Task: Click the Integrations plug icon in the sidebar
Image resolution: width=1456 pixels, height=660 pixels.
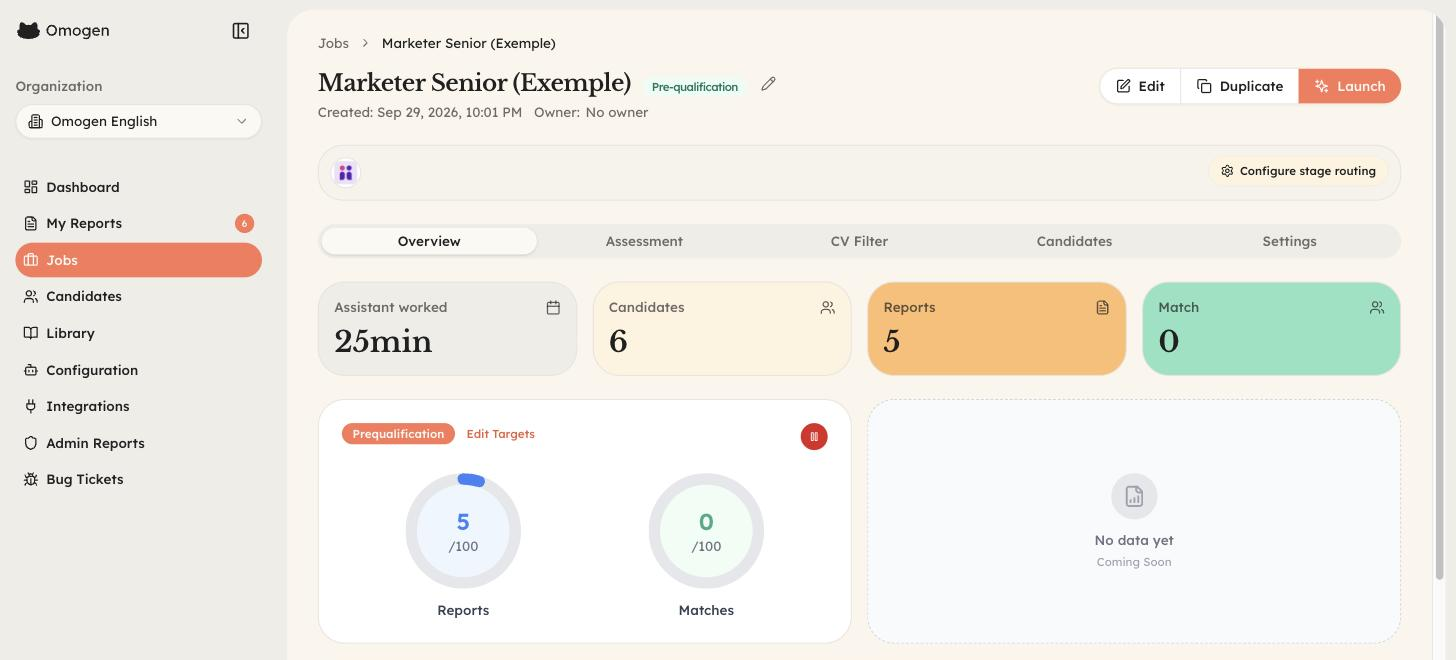Action: pyautogui.click(x=31, y=406)
